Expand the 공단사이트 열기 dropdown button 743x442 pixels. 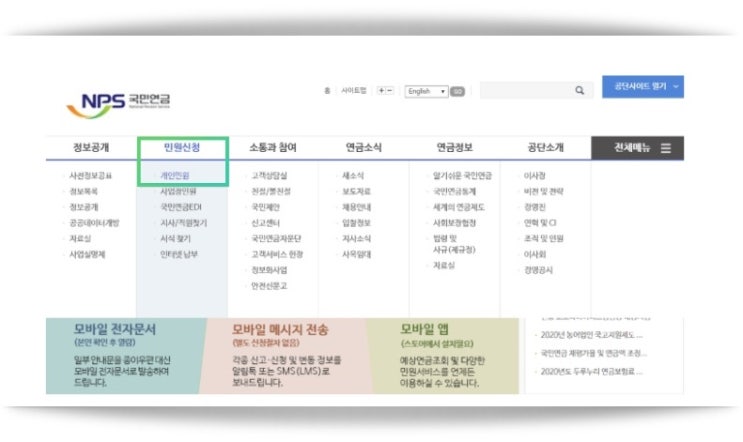(643, 87)
